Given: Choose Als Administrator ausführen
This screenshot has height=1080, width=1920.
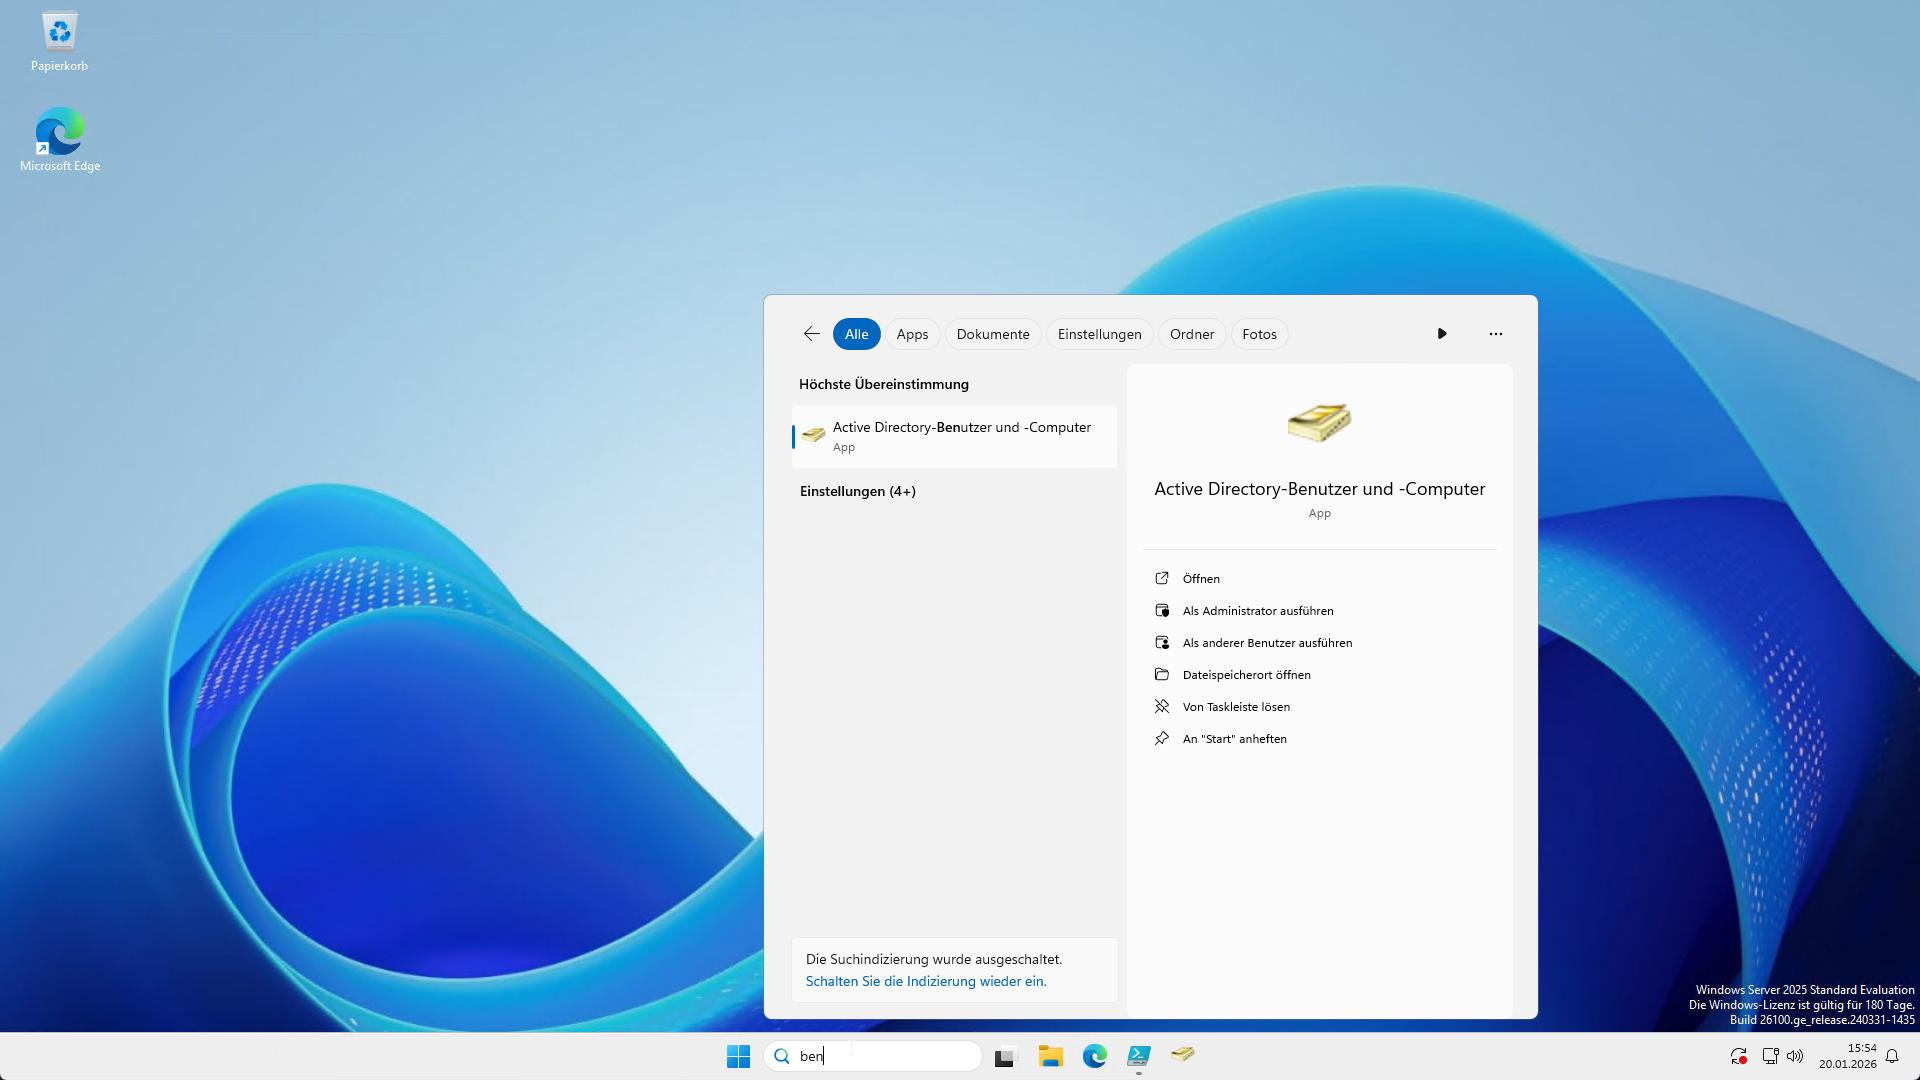Looking at the screenshot, I should [1257, 611].
